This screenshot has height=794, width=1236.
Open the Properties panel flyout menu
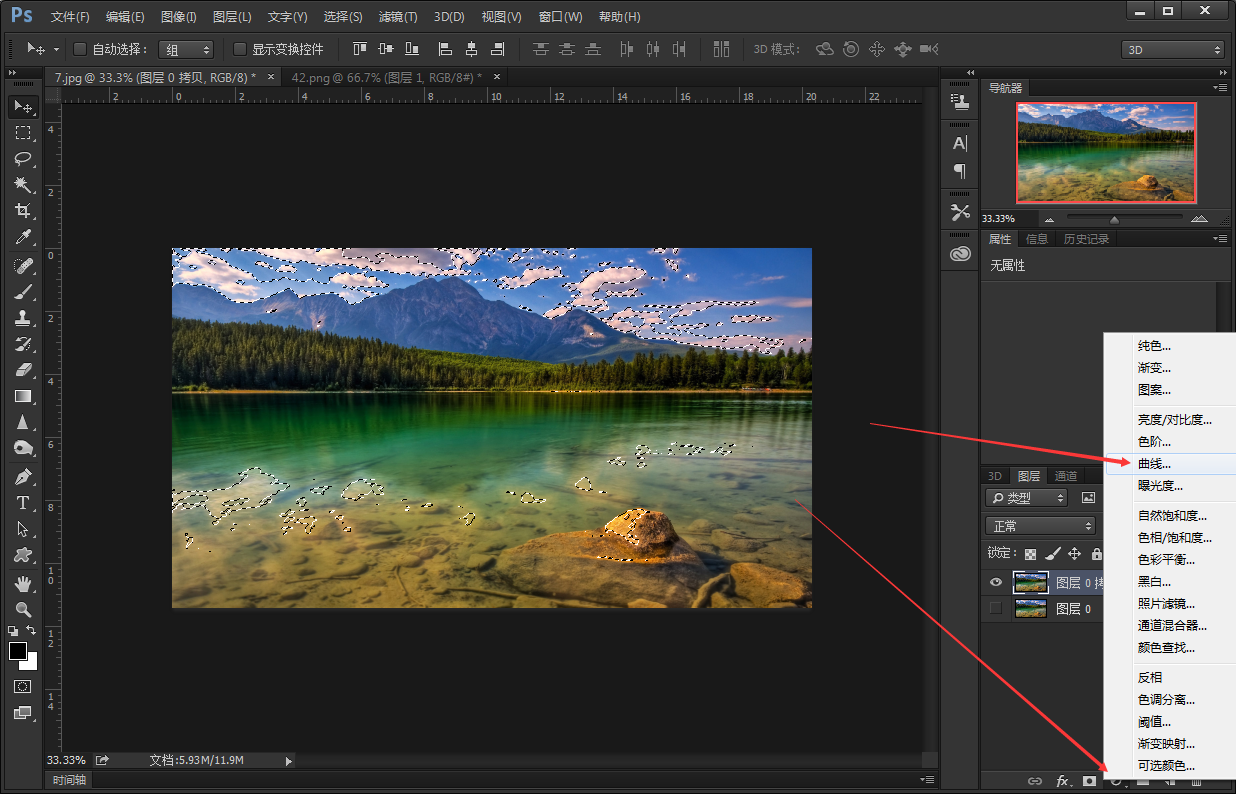pyautogui.click(x=1220, y=239)
